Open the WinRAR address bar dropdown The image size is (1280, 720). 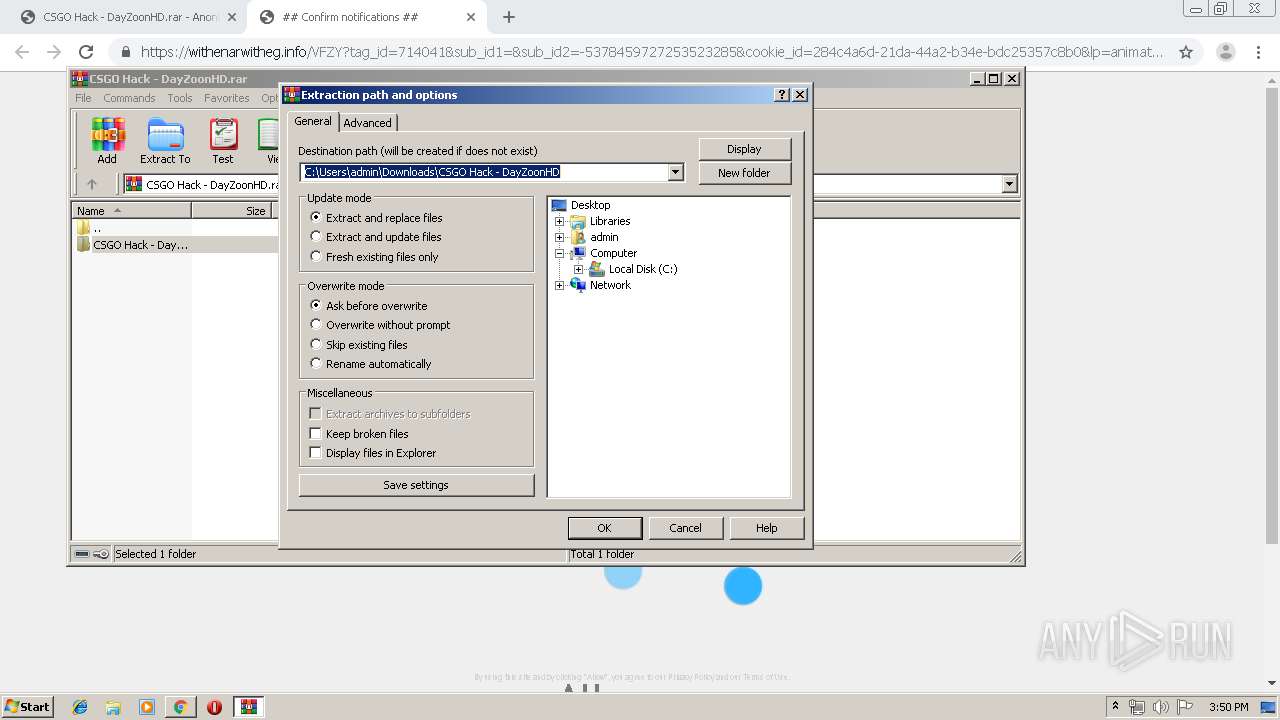[1009, 184]
